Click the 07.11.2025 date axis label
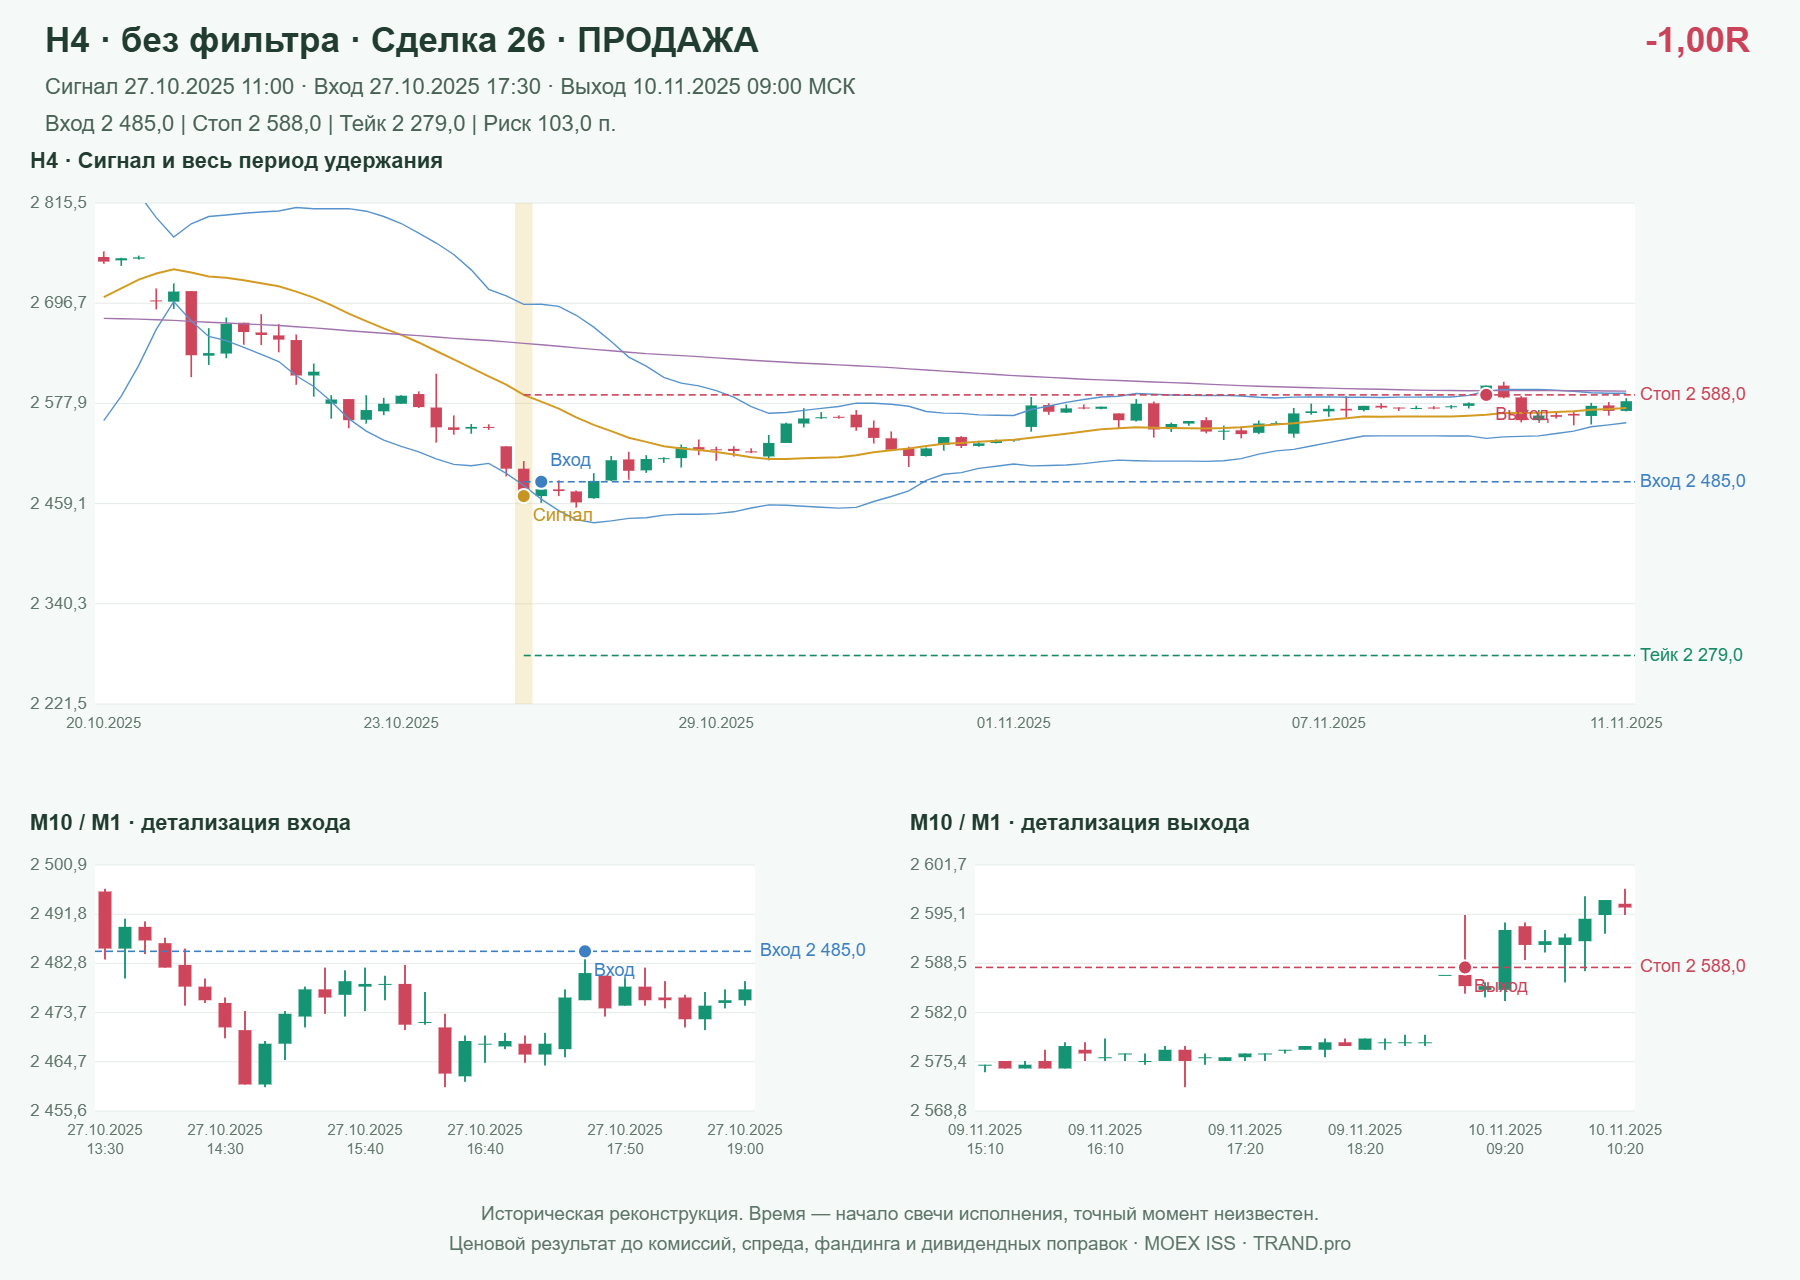This screenshot has width=1800, height=1280. click(1328, 723)
